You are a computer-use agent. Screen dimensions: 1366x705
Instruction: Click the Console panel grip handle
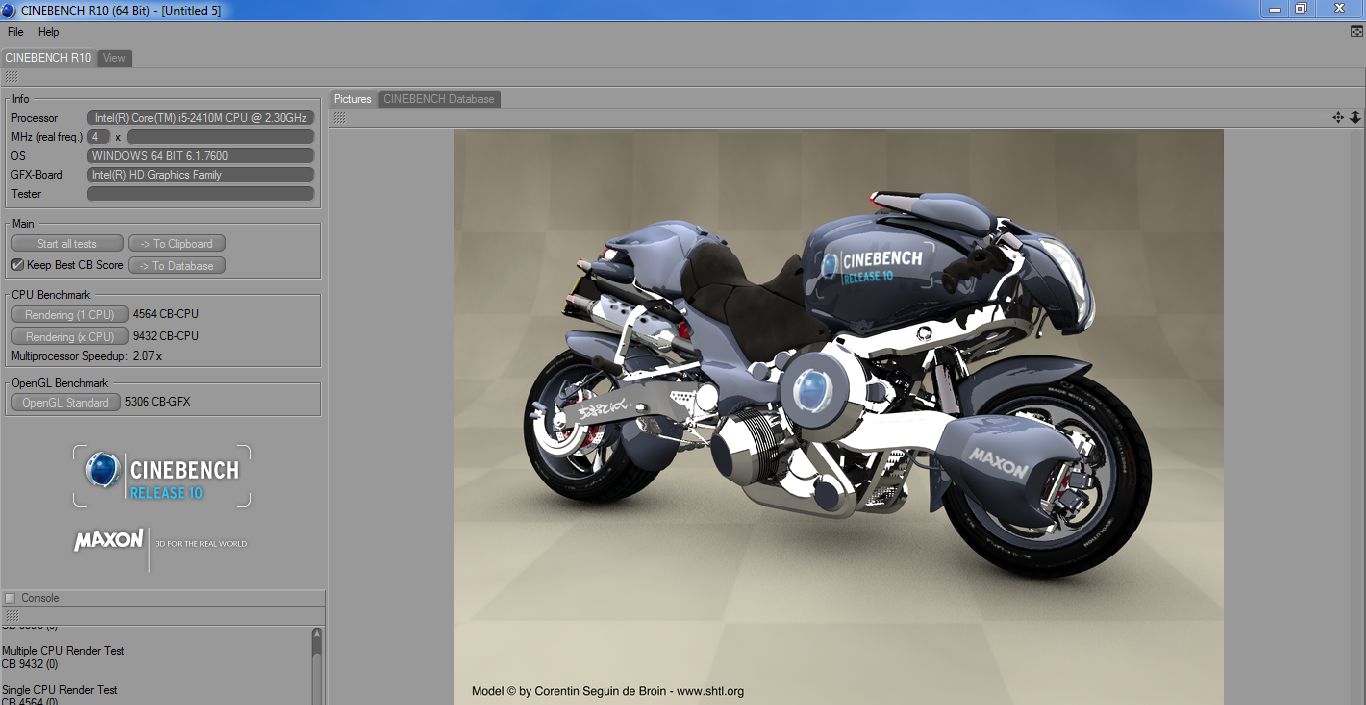12,616
